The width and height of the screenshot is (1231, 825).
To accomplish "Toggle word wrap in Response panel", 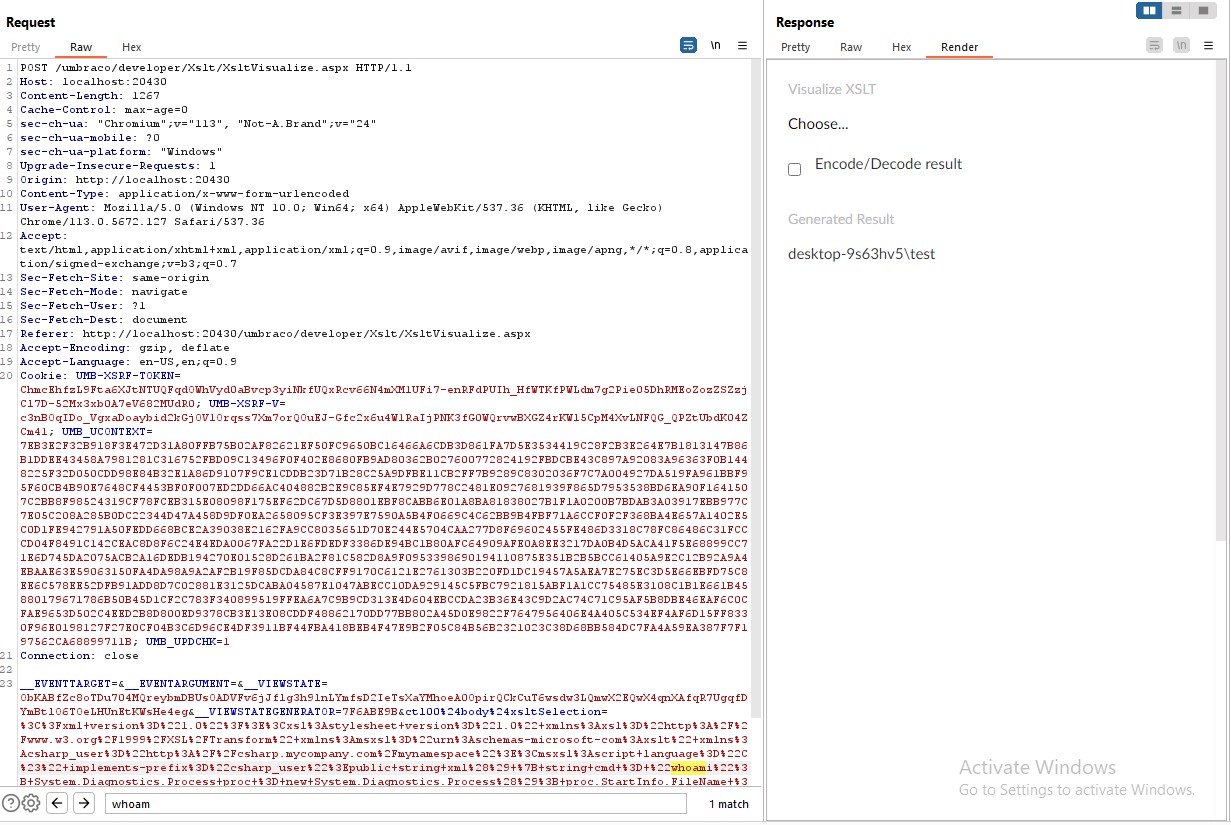I will 1154,45.
